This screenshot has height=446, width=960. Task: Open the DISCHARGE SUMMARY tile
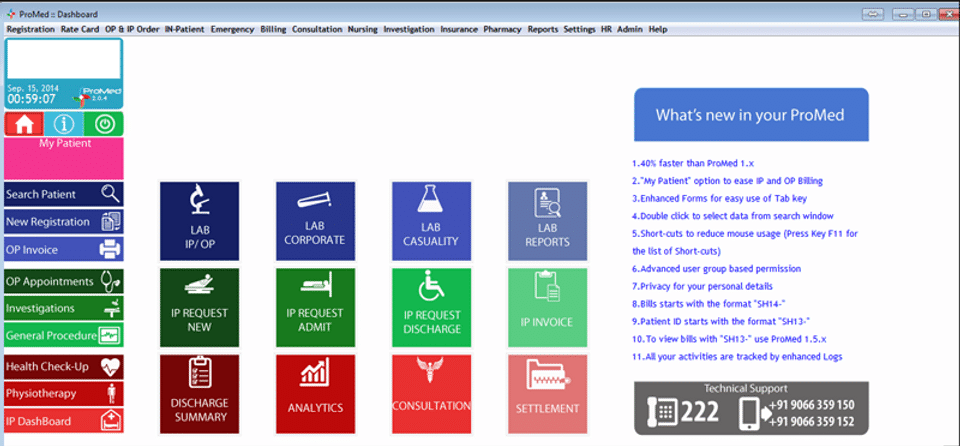click(x=200, y=394)
